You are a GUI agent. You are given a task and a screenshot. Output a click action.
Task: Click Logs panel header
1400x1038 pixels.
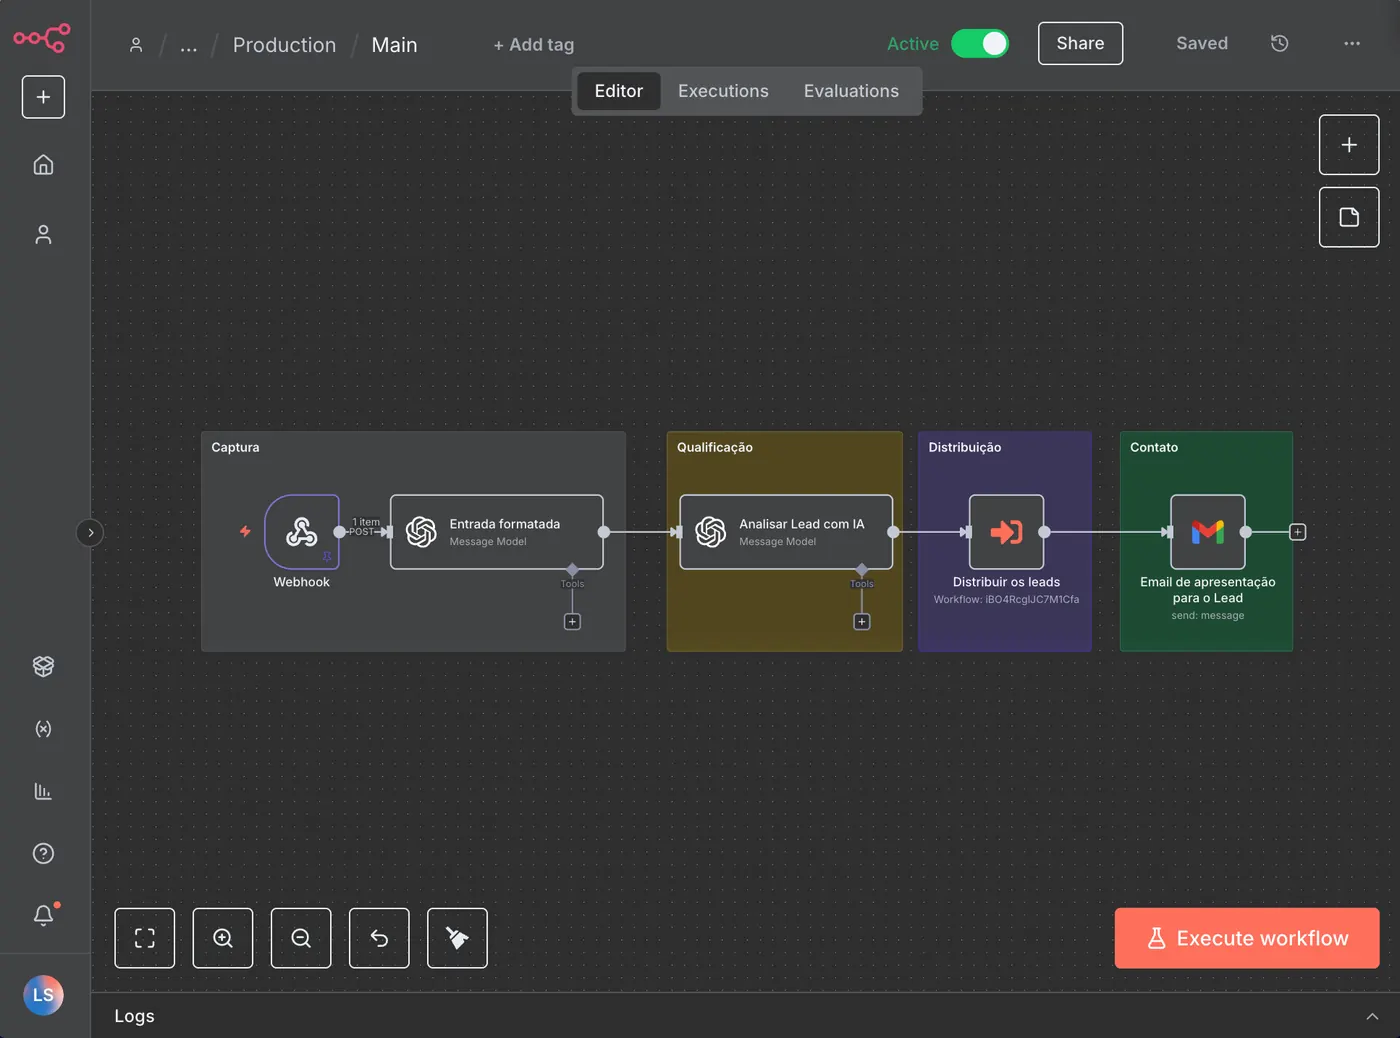(x=745, y=1016)
